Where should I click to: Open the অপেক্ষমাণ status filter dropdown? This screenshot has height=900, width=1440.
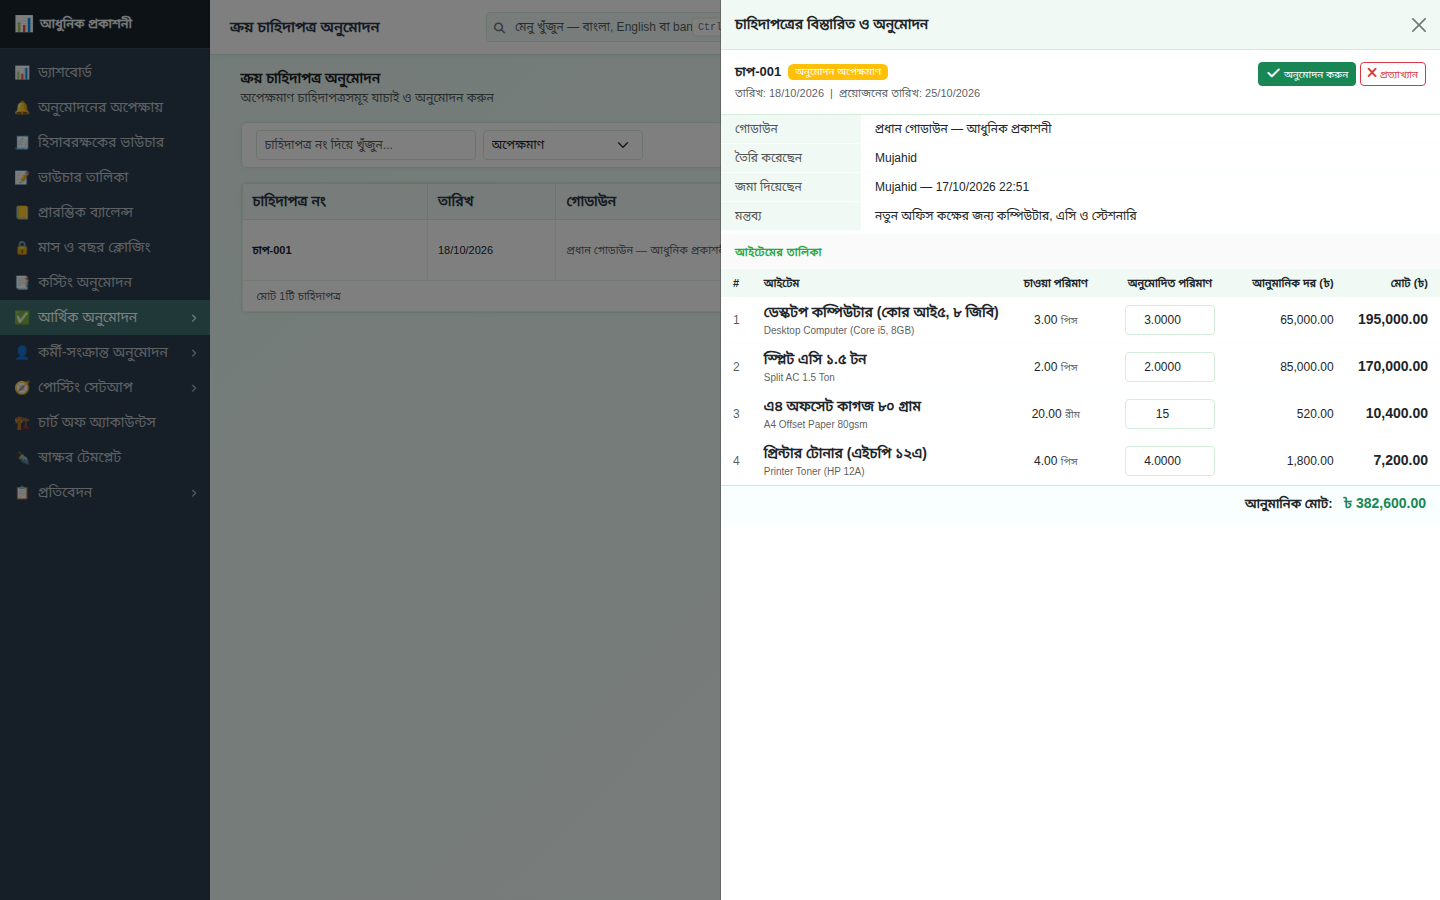562,145
